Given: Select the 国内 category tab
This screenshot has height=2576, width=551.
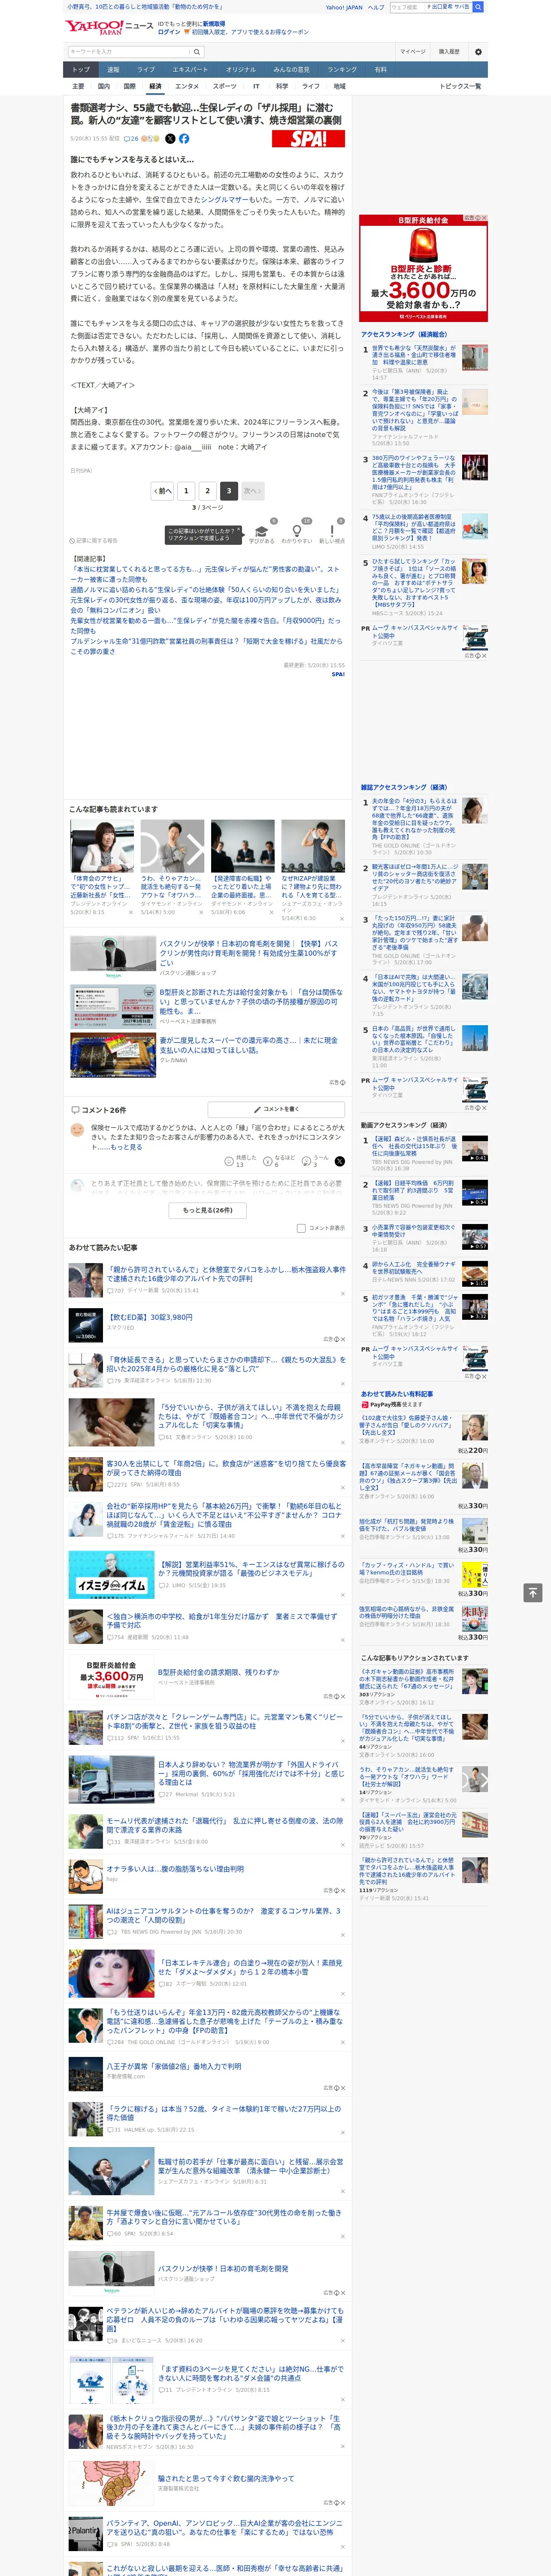Looking at the screenshot, I should point(104,86).
